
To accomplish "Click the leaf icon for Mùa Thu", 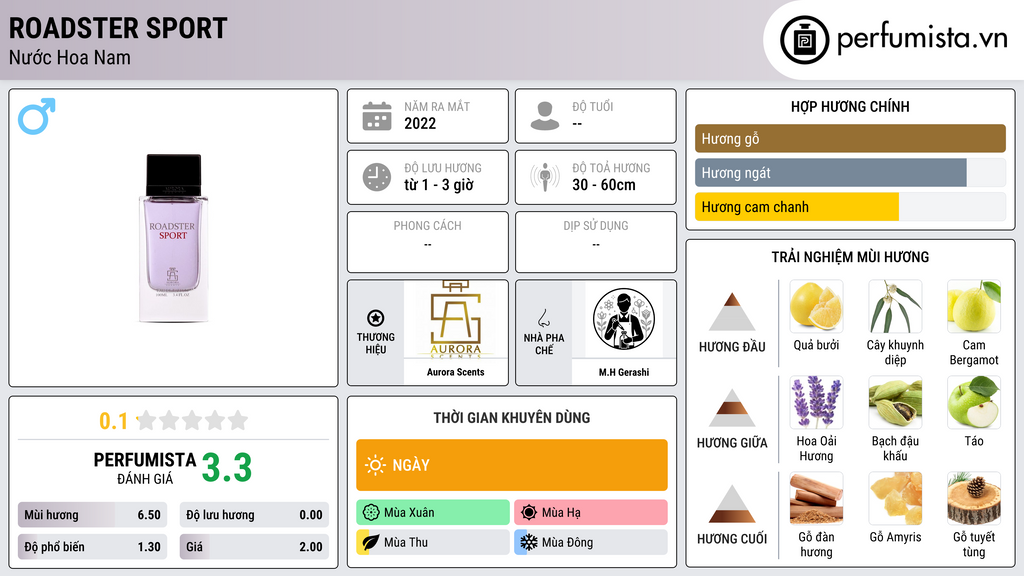I will tap(371, 542).
